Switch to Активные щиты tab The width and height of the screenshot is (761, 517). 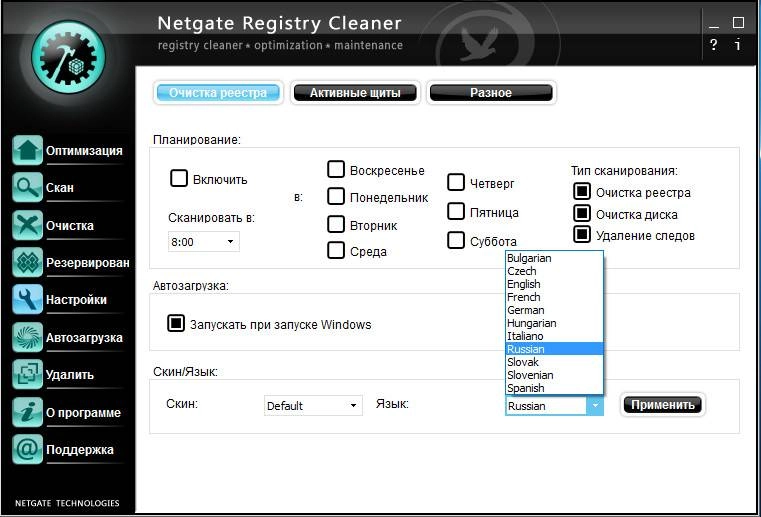(x=355, y=93)
